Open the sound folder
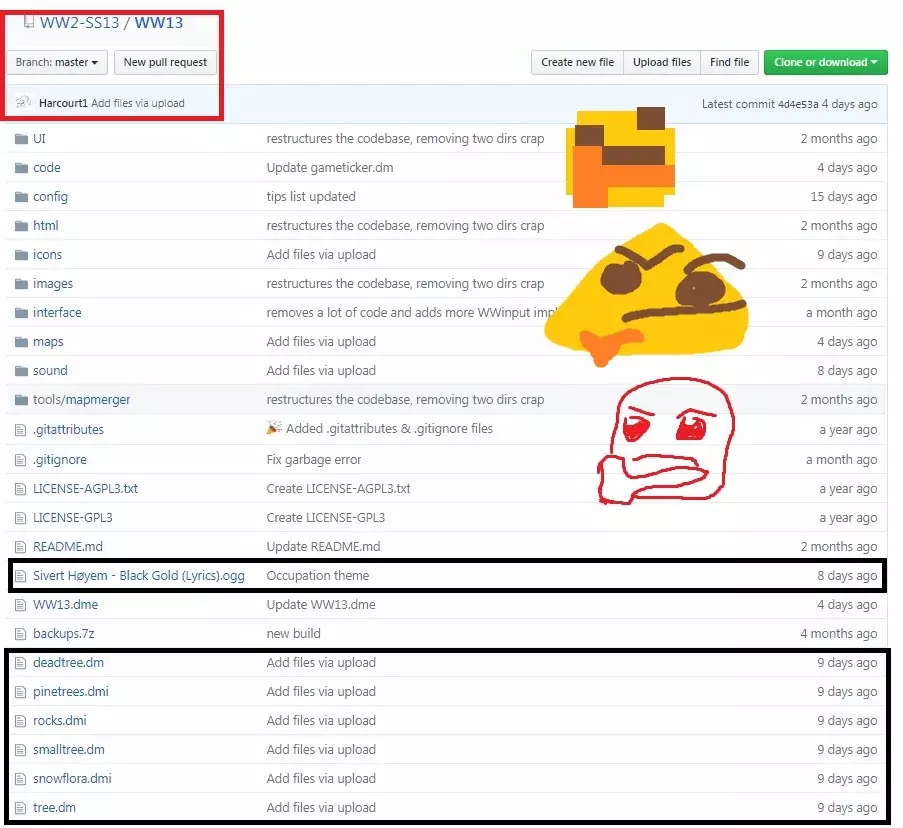The image size is (903, 828). (50, 371)
